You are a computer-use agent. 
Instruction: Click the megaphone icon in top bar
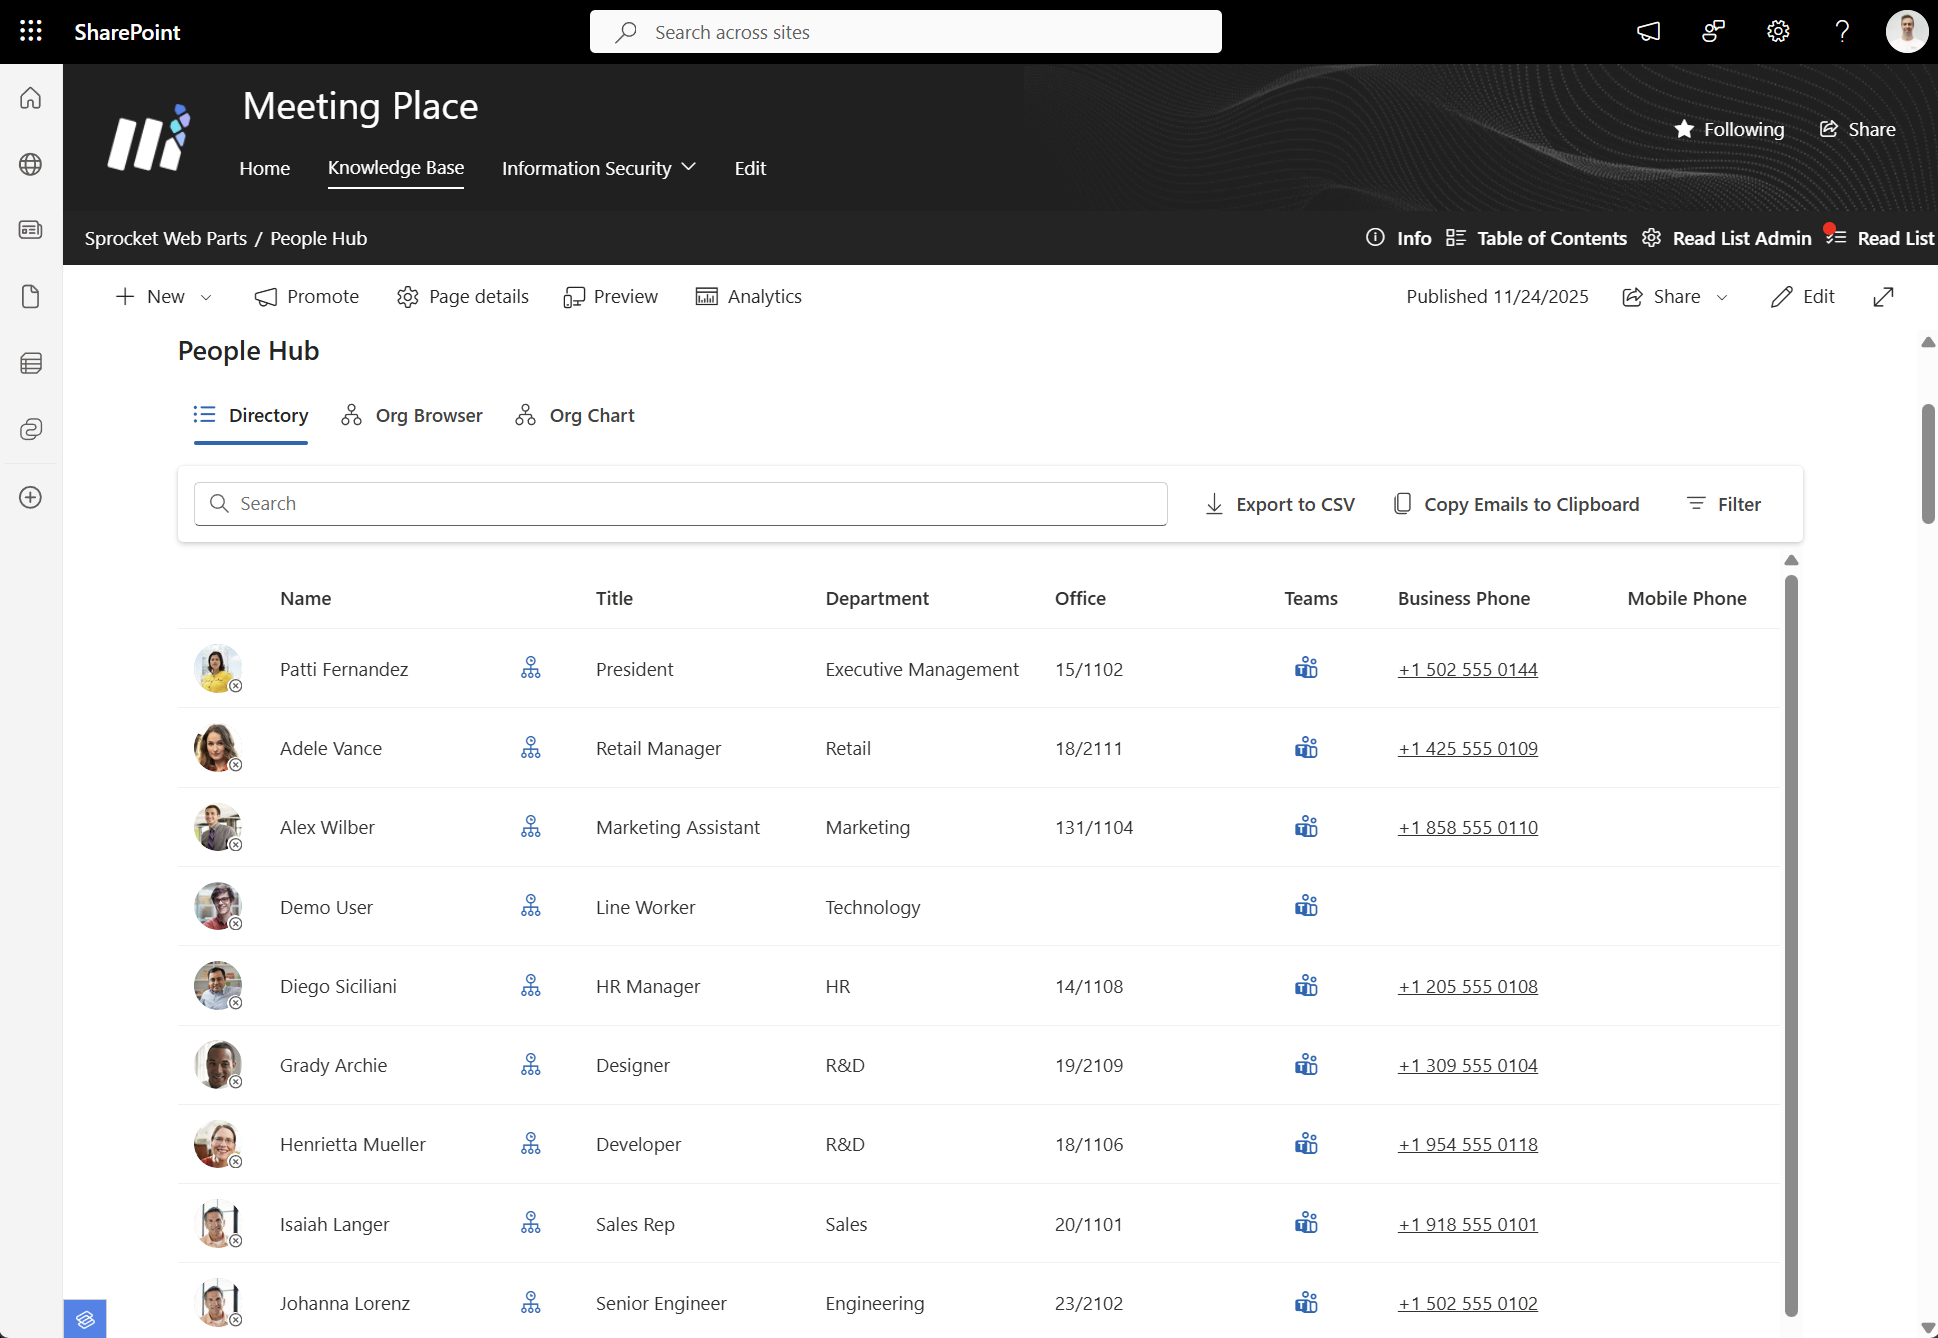pos(1648,31)
